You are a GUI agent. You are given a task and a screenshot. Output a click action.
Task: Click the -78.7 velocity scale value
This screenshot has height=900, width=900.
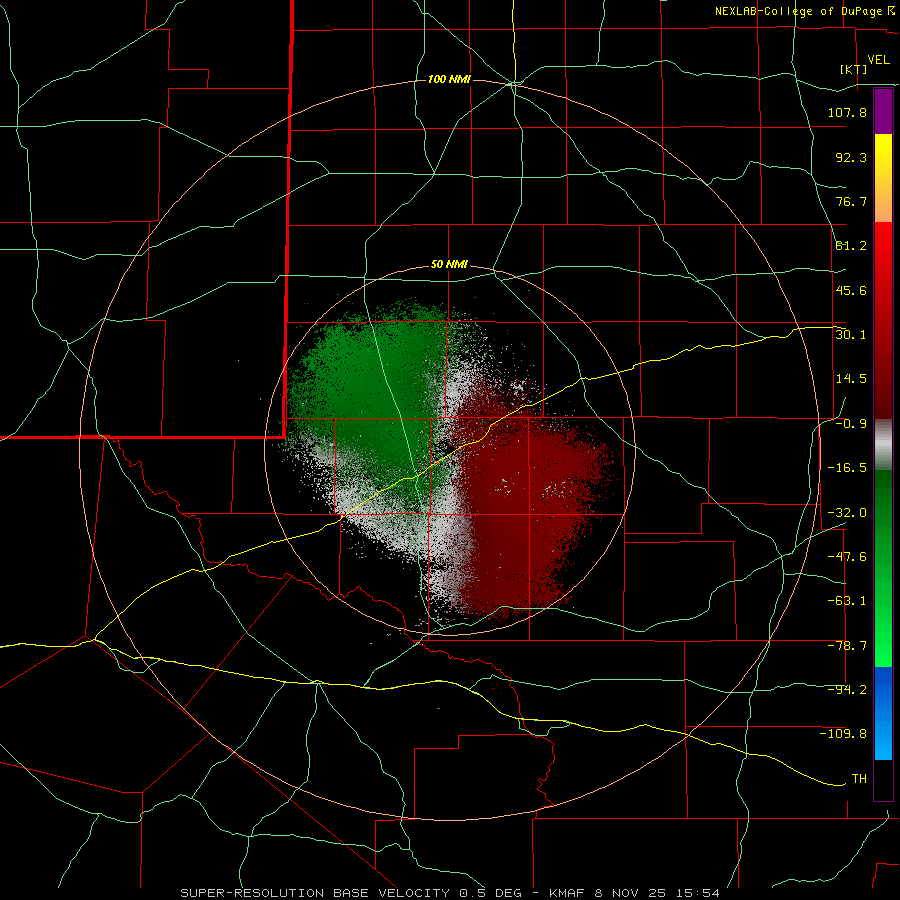point(847,646)
